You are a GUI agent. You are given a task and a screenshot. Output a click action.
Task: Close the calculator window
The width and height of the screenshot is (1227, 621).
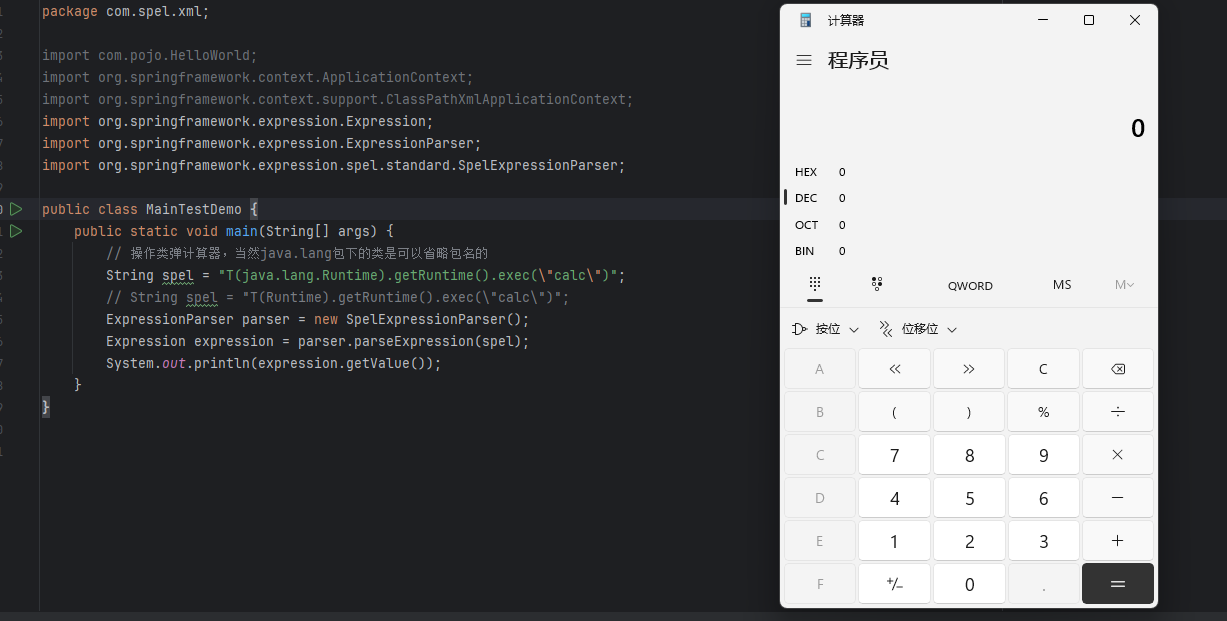(1135, 20)
